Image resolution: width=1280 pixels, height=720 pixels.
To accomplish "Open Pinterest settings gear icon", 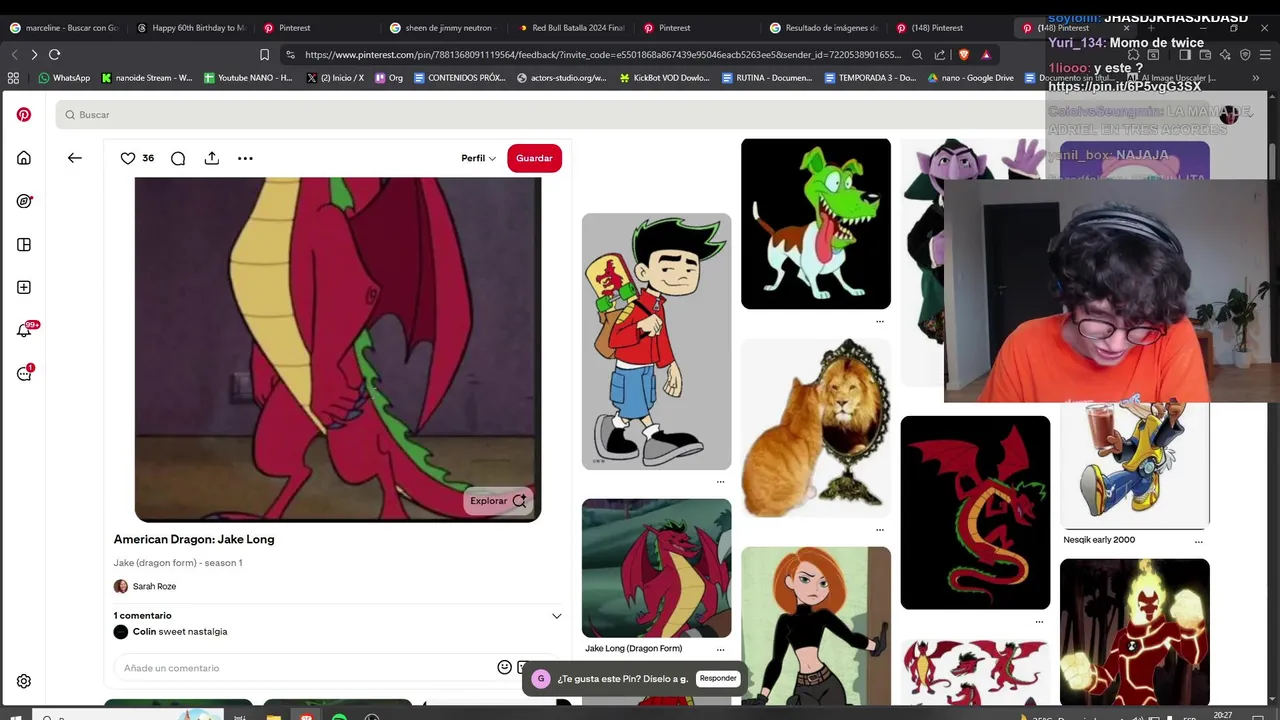I will click(24, 681).
